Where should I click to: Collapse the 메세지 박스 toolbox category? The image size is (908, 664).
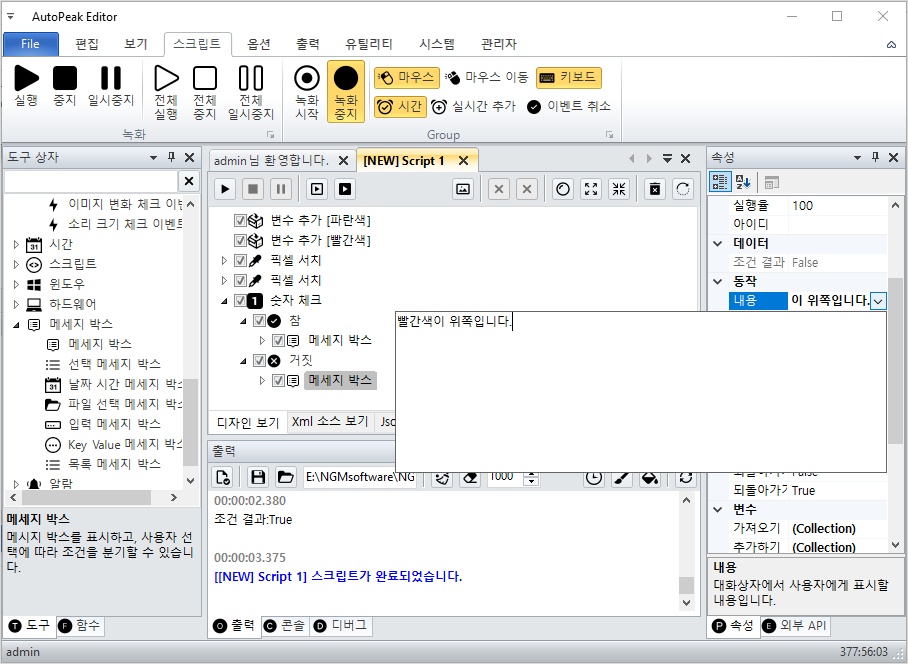click(16, 325)
